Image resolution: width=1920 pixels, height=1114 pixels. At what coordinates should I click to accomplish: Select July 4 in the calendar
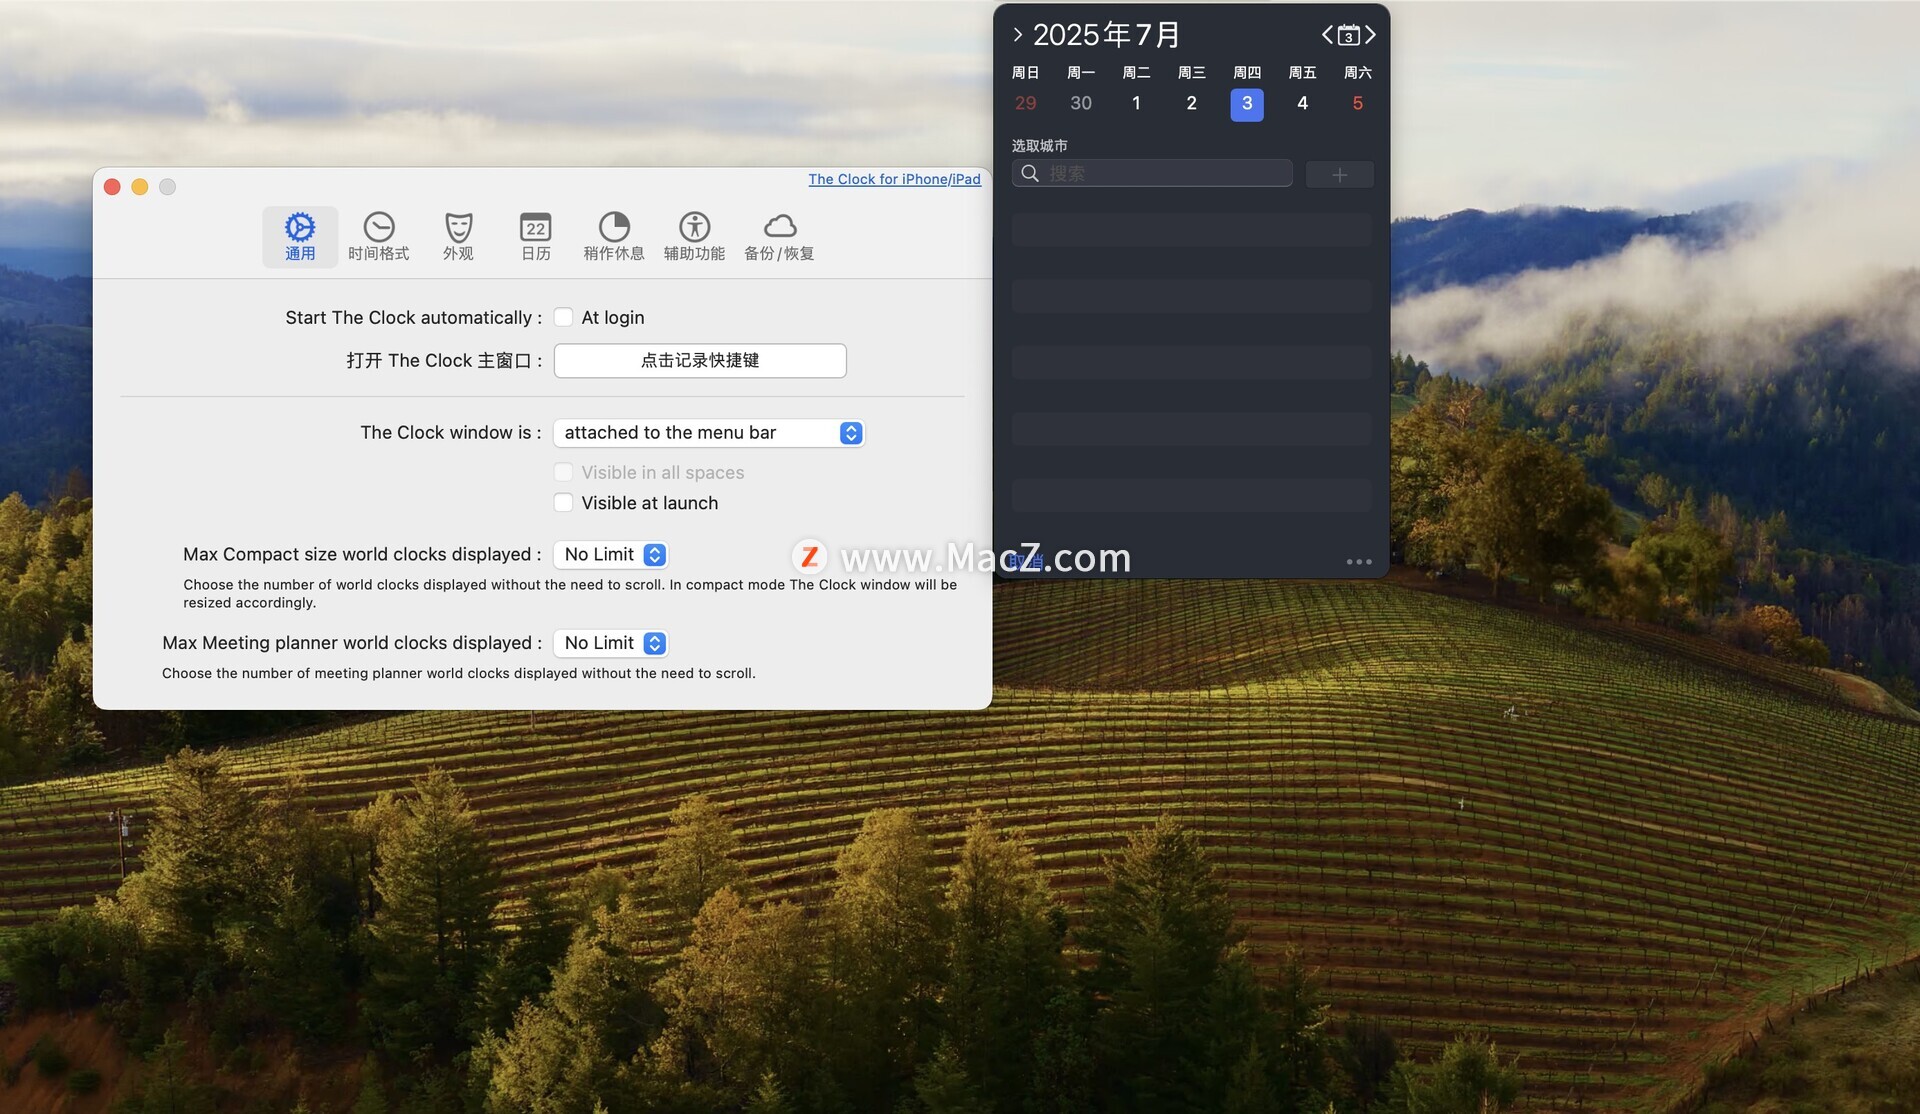coord(1302,103)
